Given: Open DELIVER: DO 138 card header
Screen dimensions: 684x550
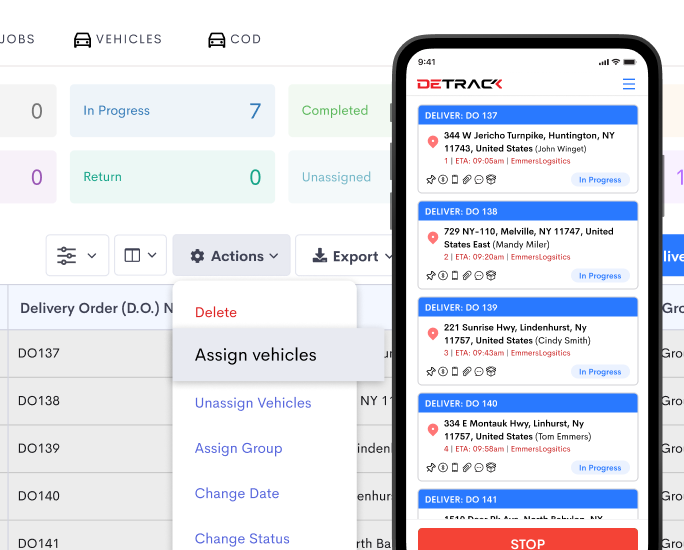Looking at the screenshot, I should coord(528,212).
